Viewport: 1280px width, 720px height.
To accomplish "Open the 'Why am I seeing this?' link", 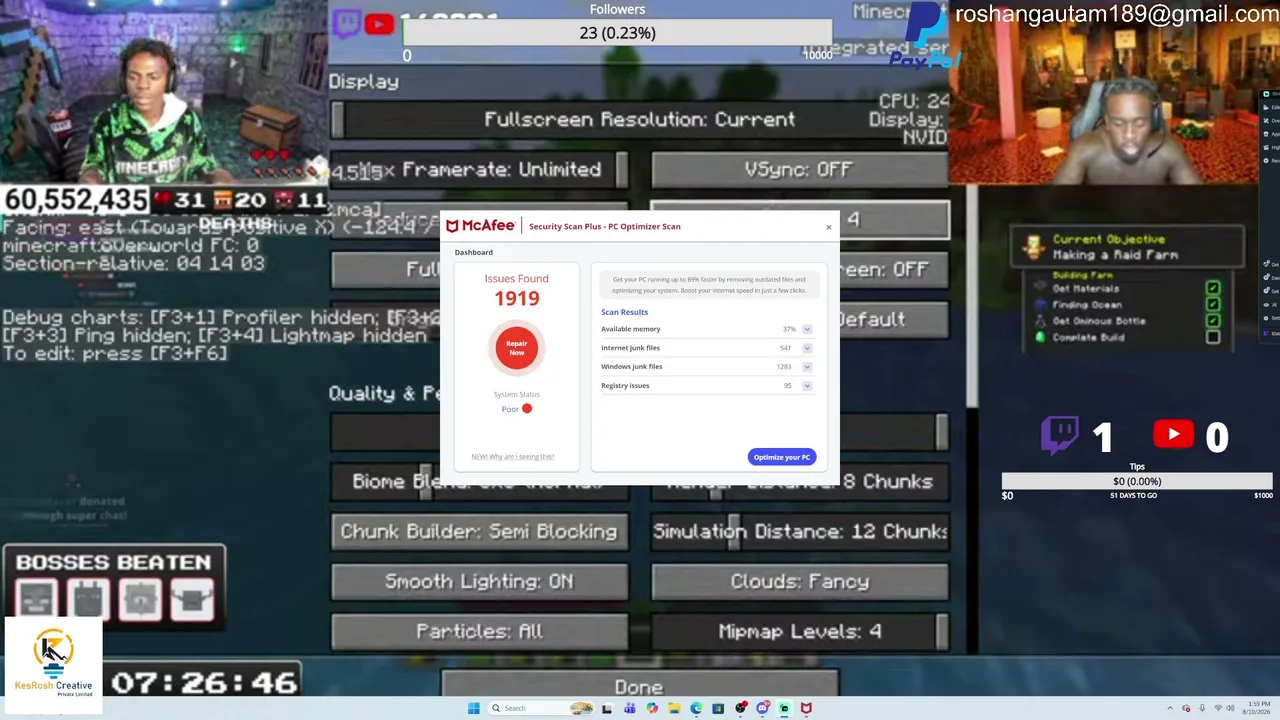I will pos(513,457).
